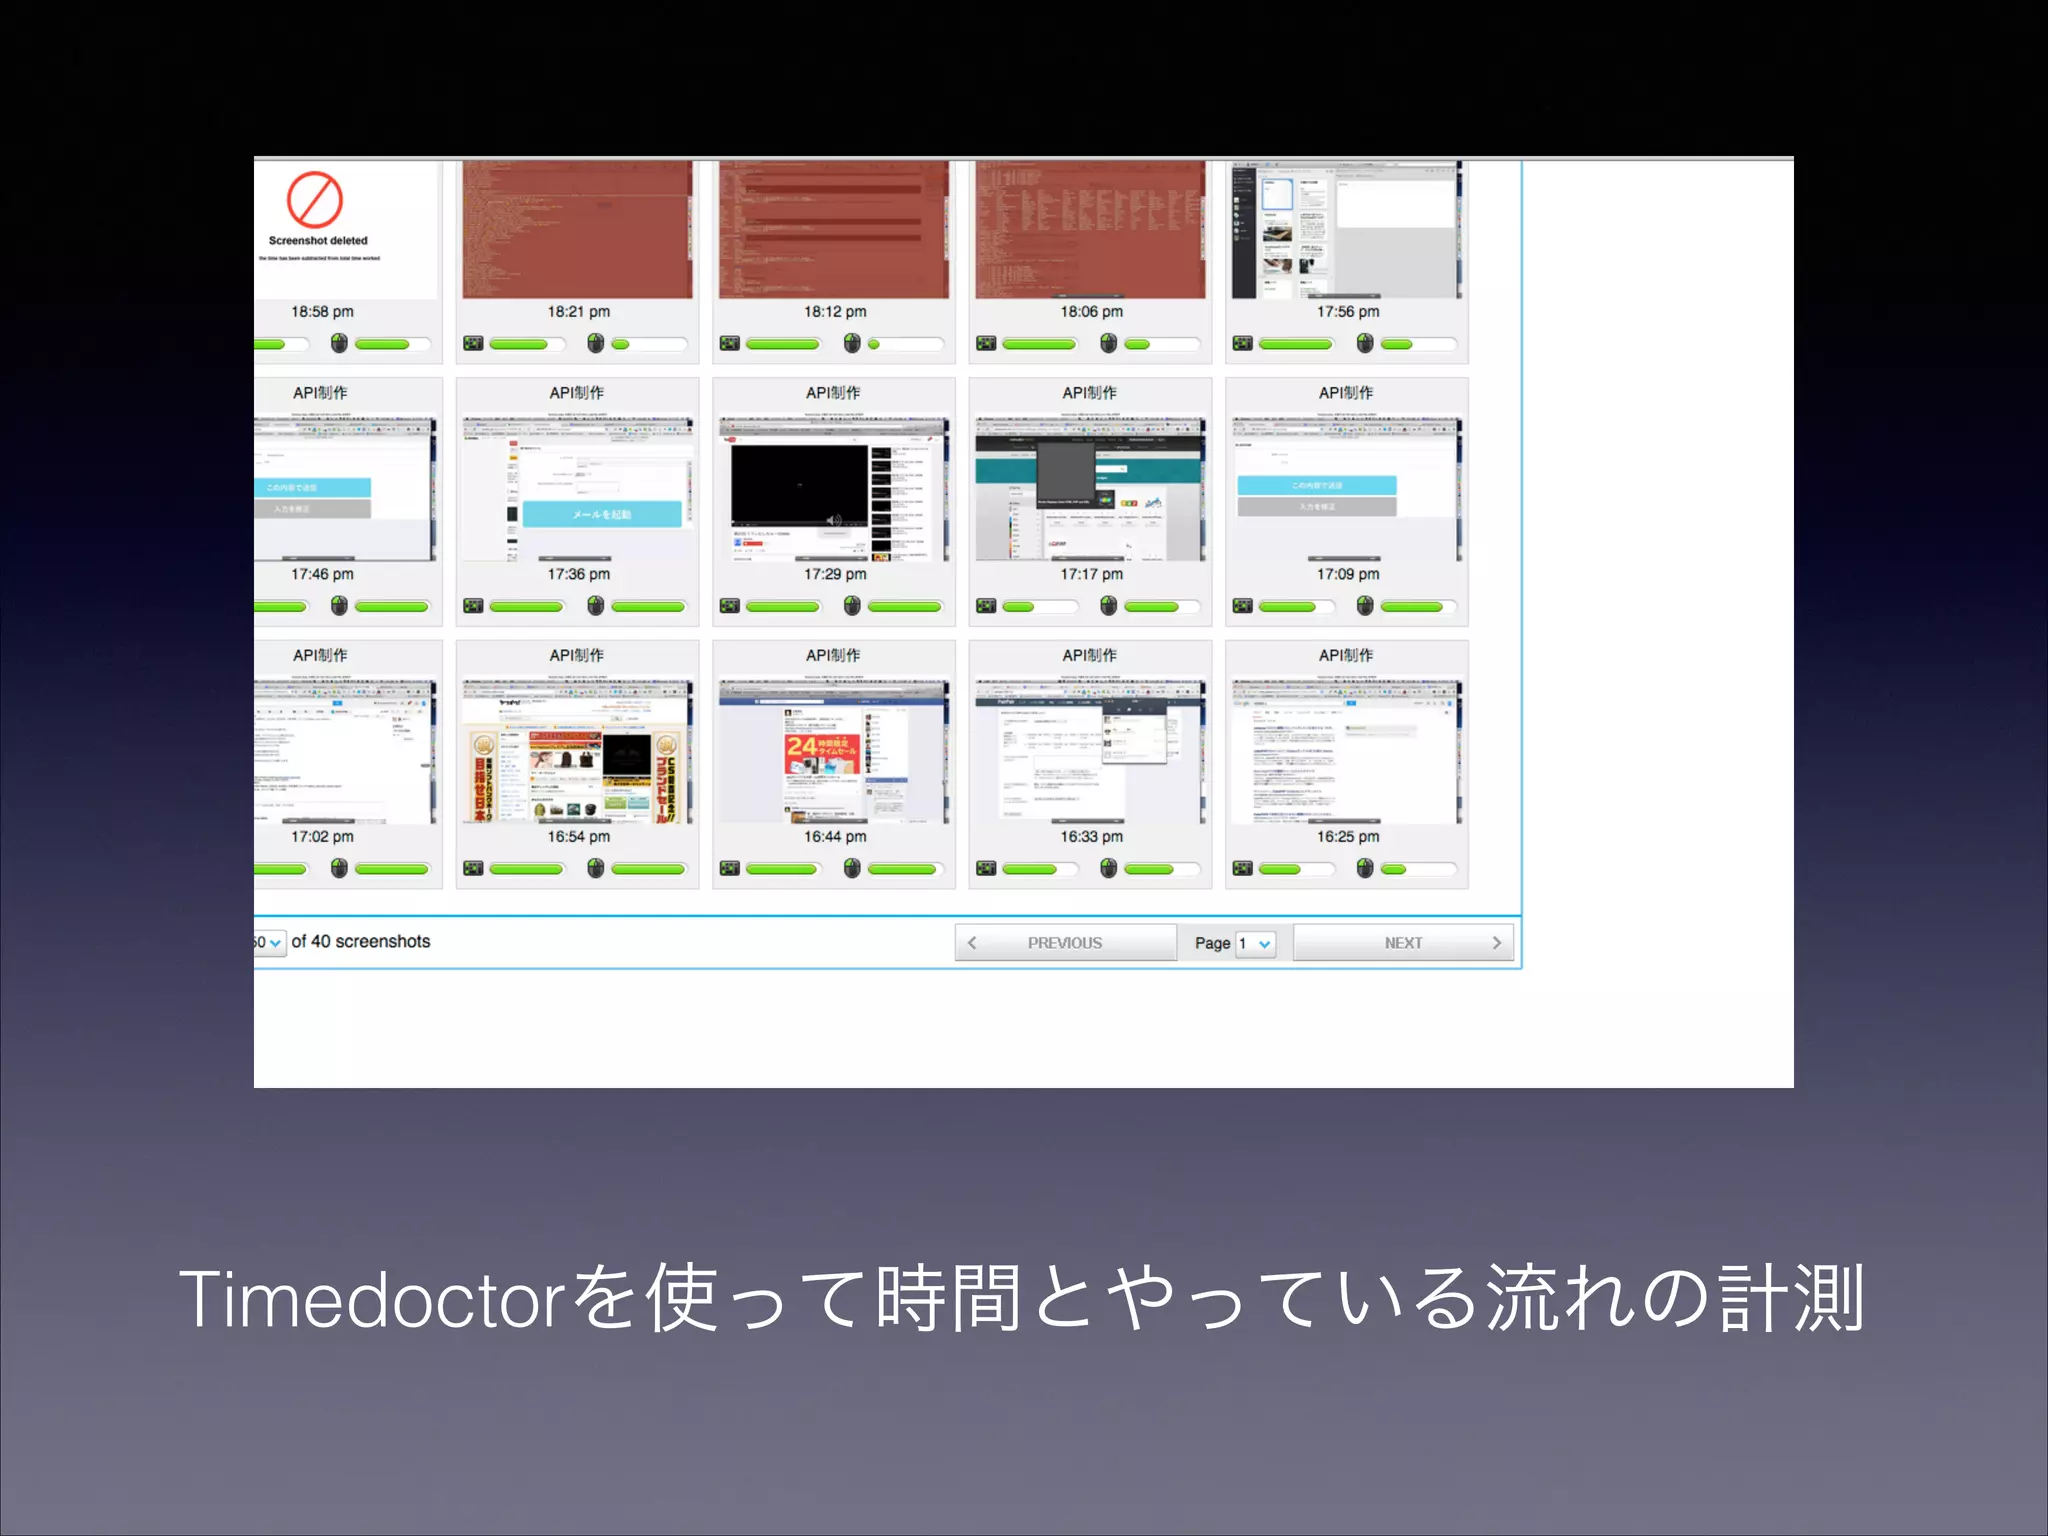The image size is (2048, 1536).
Task: Go to the NEXT page
Action: [1403, 943]
